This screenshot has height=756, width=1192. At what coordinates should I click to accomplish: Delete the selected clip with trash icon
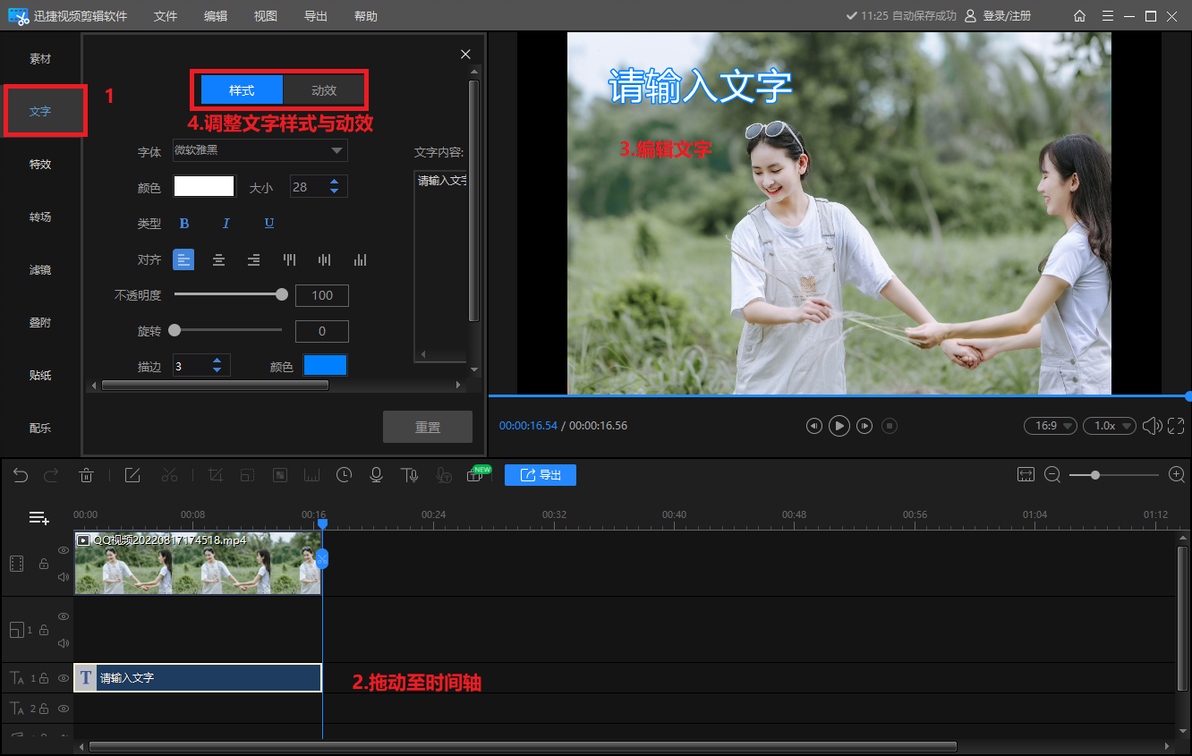point(86,475)
